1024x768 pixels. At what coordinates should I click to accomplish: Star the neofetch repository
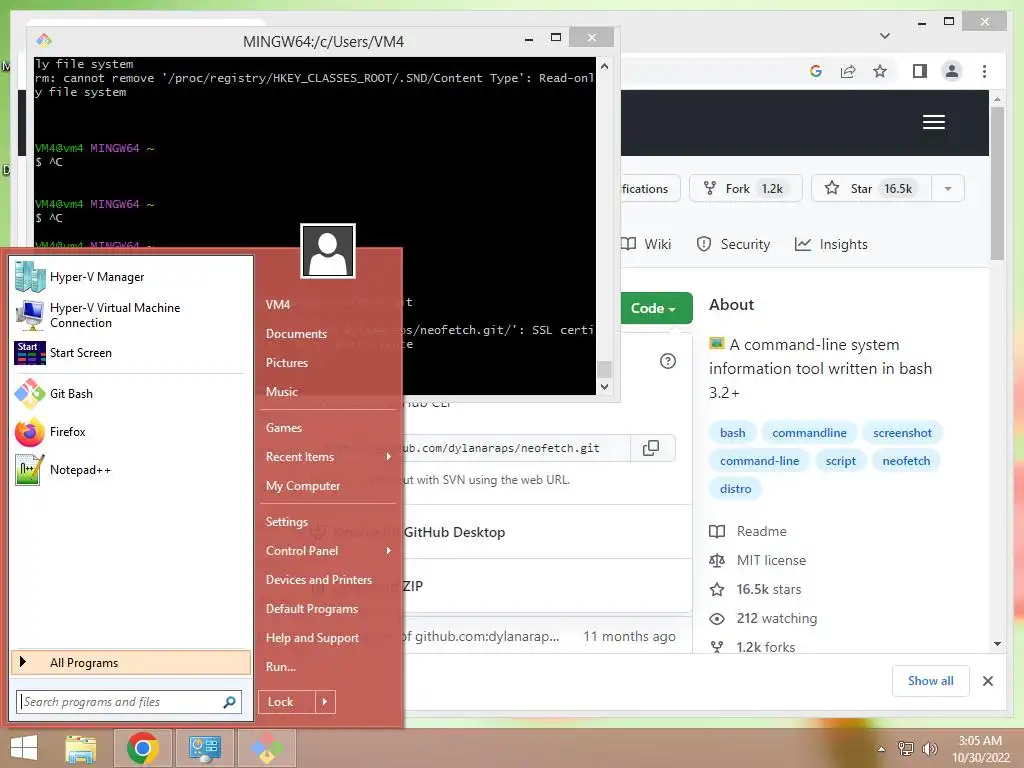coord(872,189)
